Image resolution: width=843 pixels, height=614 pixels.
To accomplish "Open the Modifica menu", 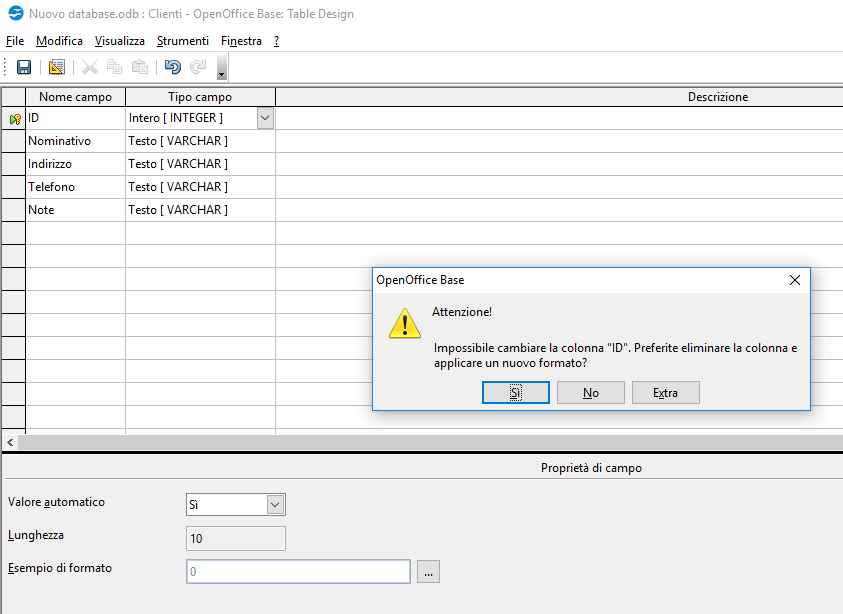I will tap(59, 41).
